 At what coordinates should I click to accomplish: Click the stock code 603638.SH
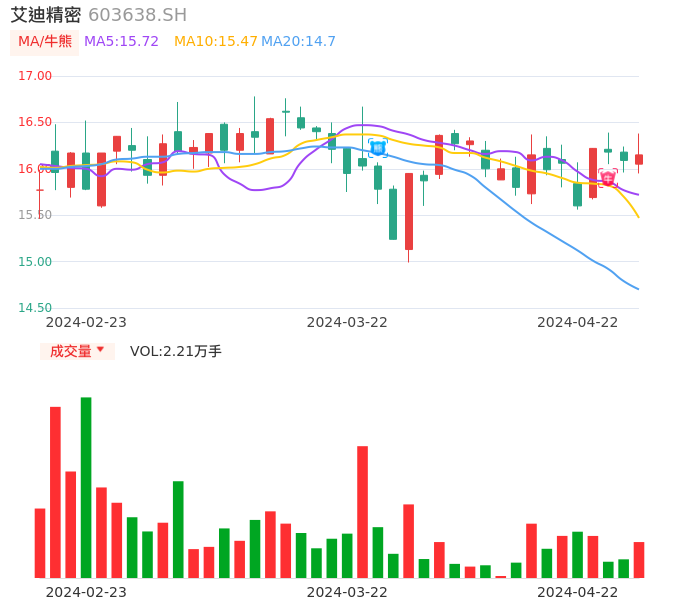click(137, 15)
